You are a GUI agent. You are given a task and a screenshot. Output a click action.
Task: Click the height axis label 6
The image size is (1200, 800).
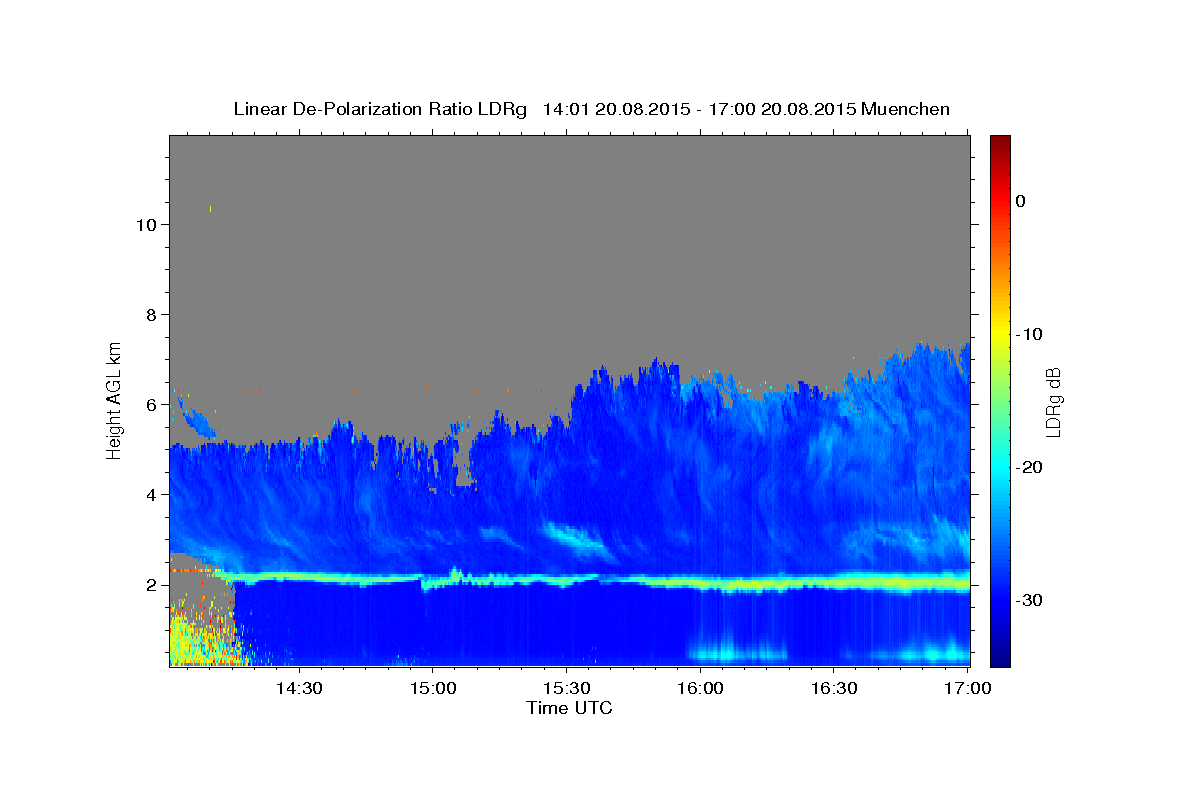[x=150, y=405]
